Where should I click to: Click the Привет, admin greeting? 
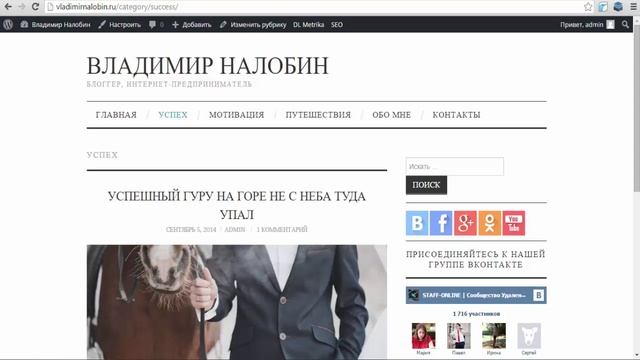click(x=581, y=24)
